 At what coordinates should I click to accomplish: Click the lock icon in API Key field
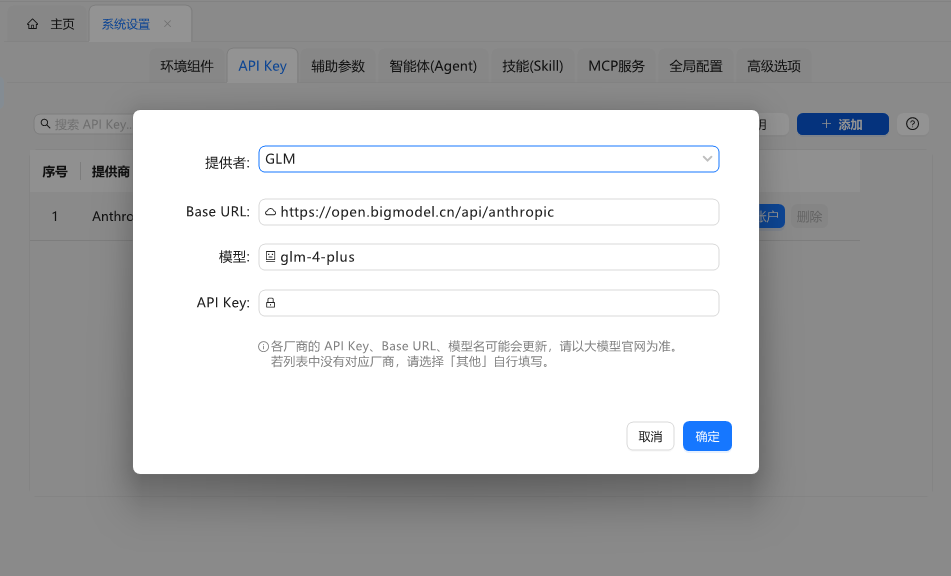pyautogui.click(x=270, y=303)
